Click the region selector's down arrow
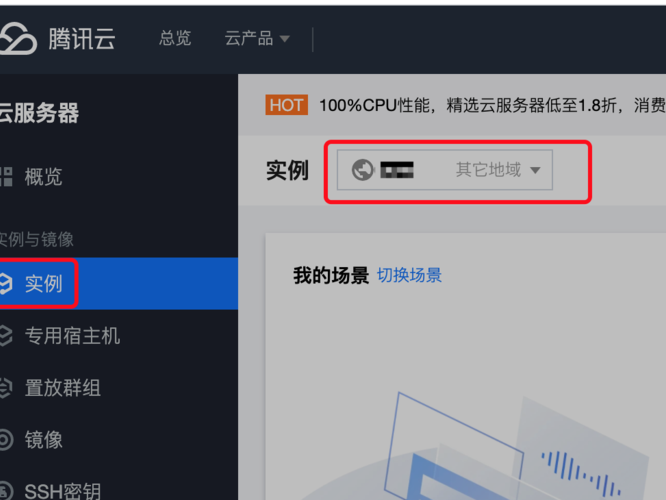Screen dimensions: 666x500 pyautogui.click(x=535, y=170)
